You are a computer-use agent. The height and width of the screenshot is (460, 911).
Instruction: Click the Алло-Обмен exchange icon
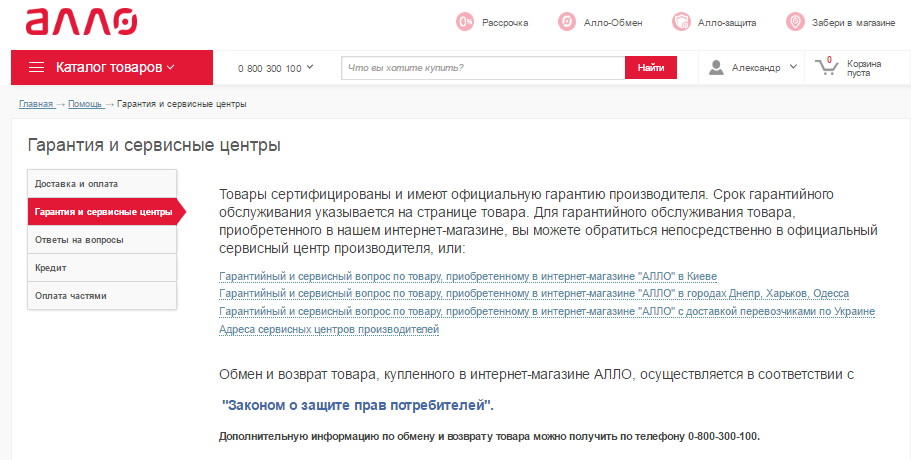click(x=567, y=21)
